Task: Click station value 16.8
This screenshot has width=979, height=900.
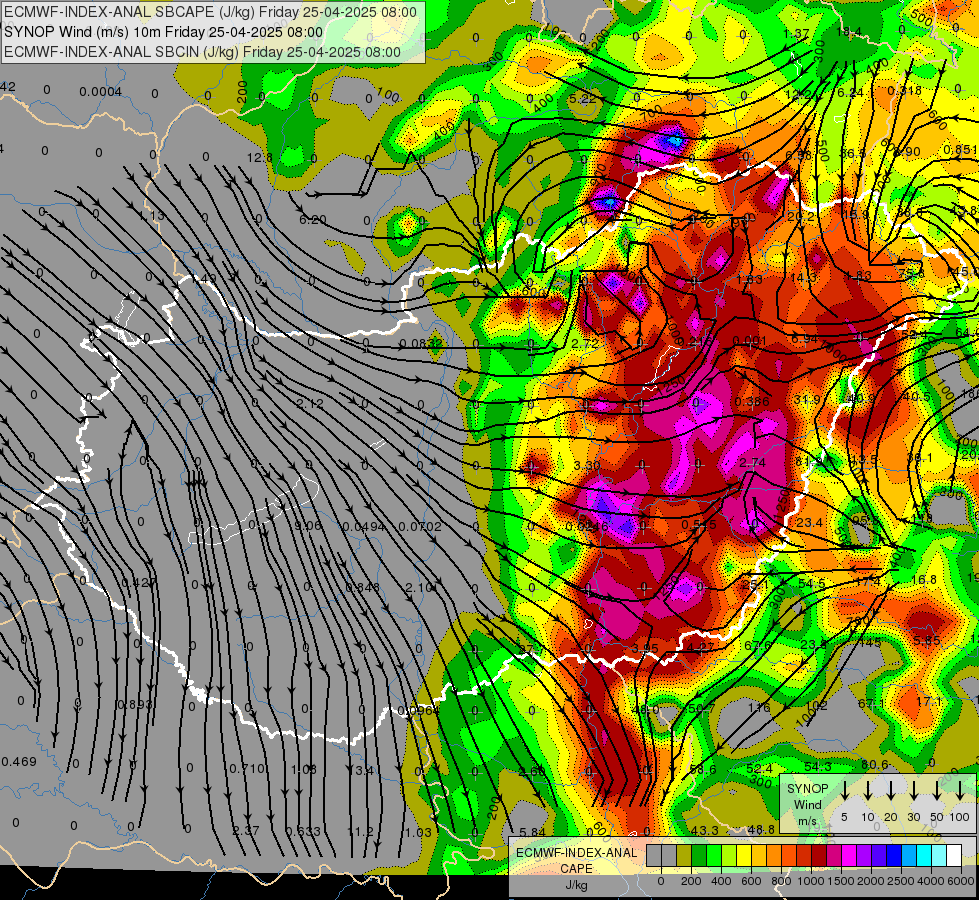Action: tap(923, 580)
